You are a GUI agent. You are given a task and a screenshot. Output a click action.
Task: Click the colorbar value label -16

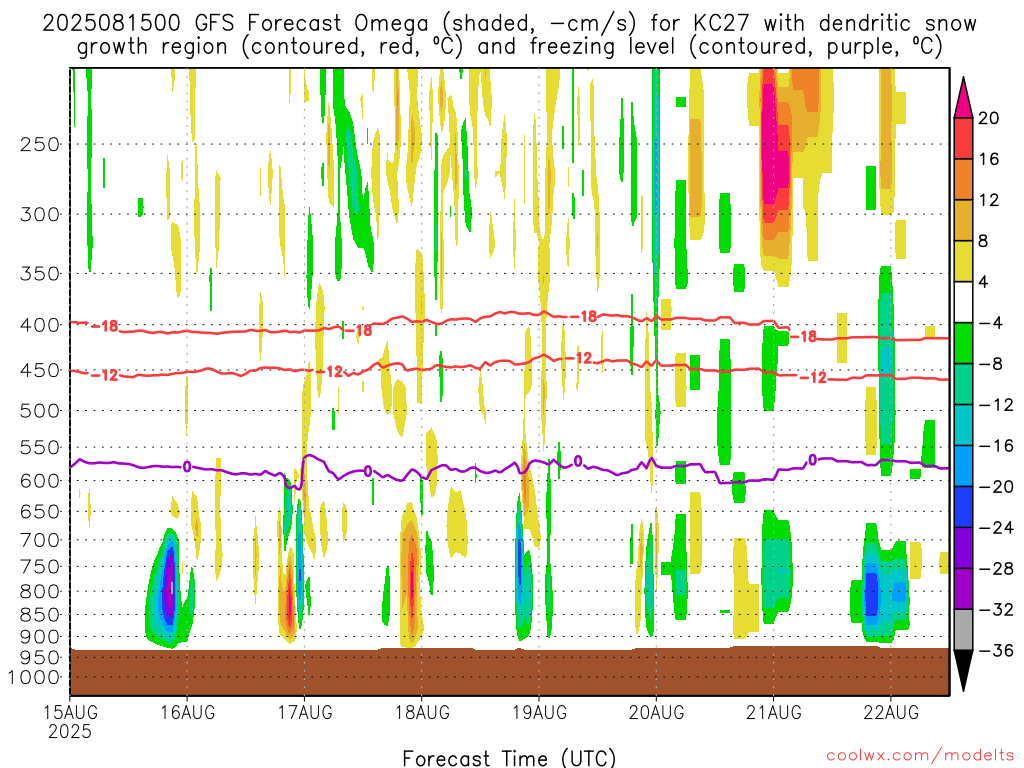pos(996,446)
